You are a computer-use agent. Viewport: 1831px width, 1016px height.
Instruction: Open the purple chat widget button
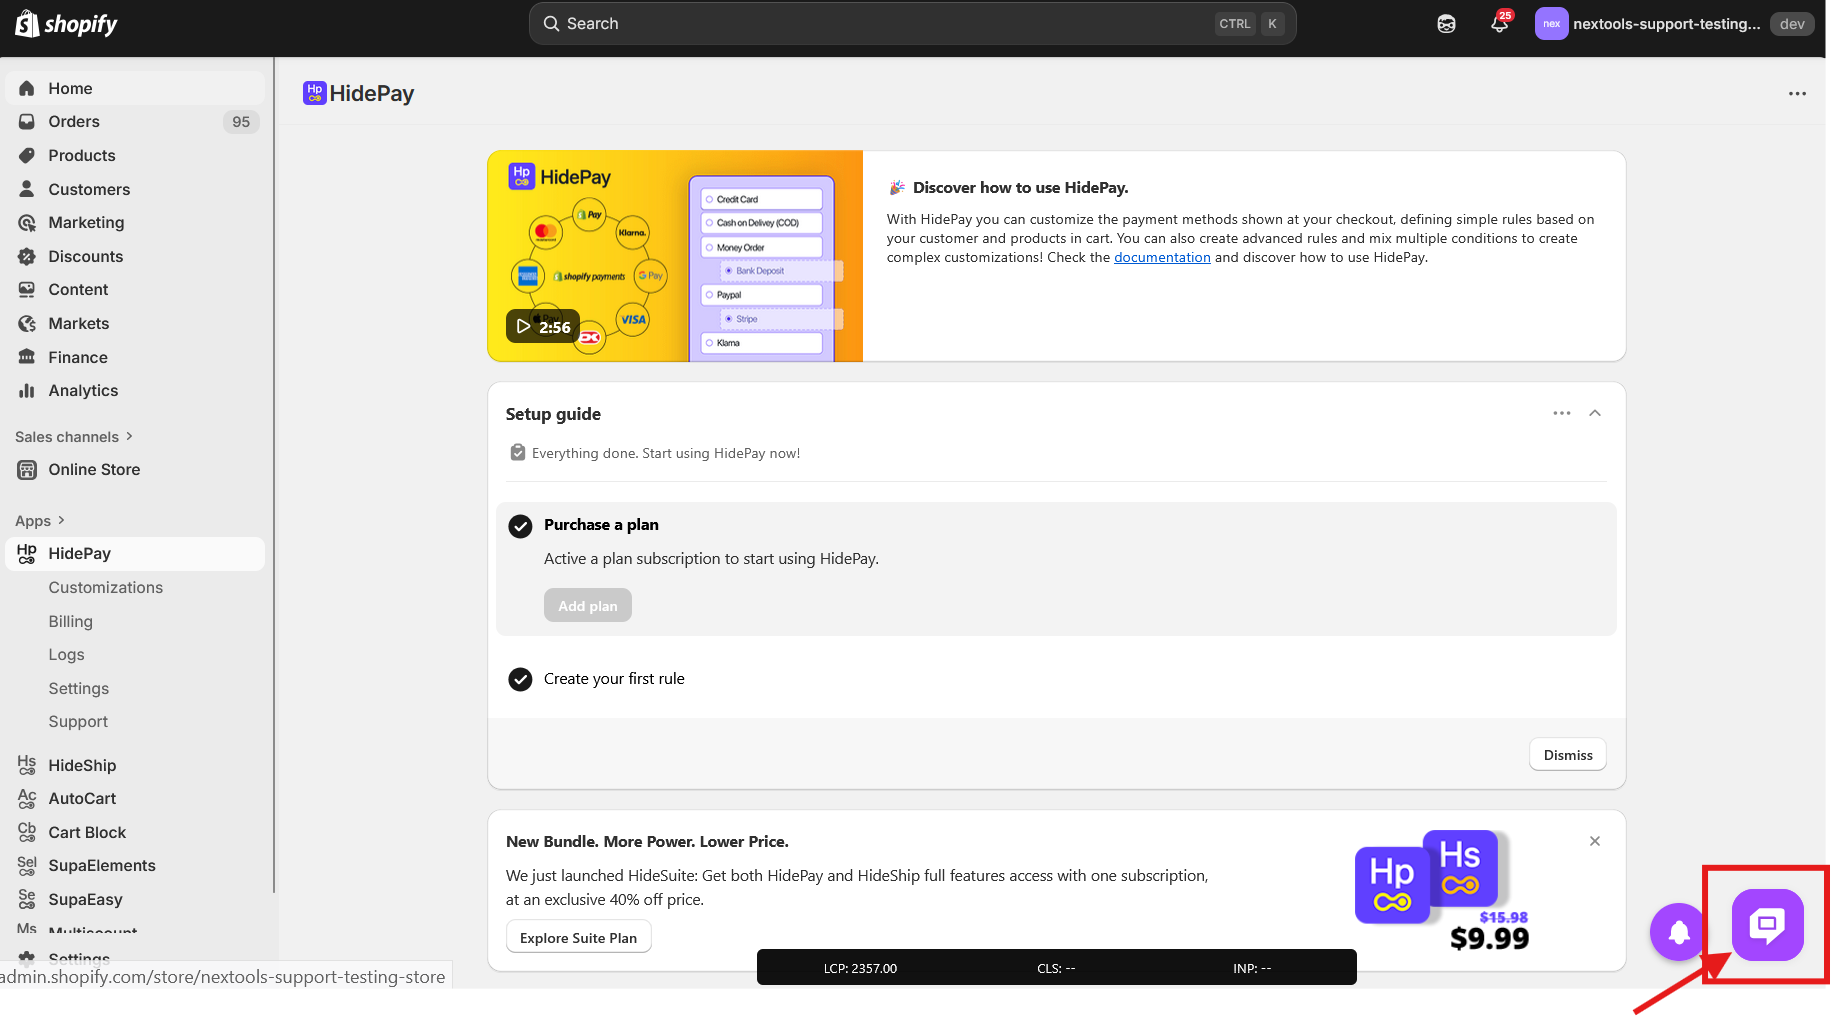1767,924
